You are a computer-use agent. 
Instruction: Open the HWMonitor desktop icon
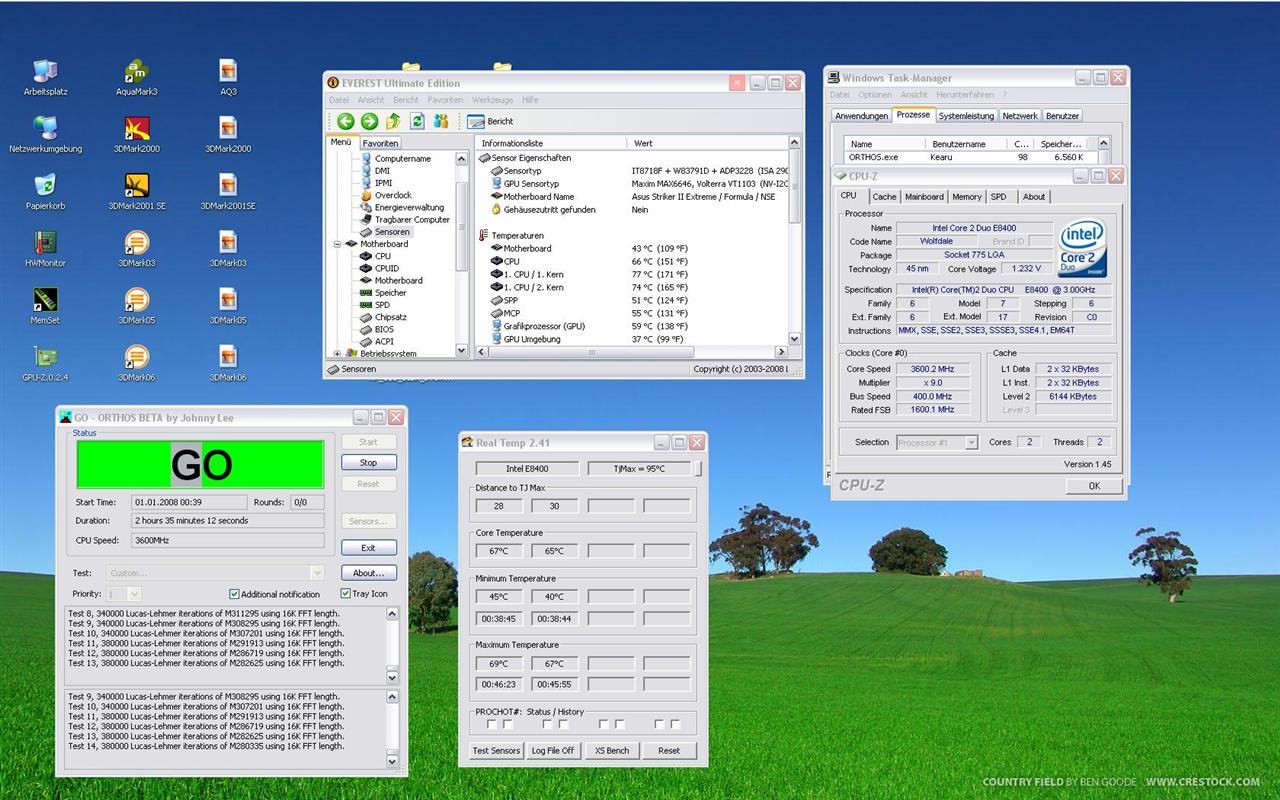[x=45, y=249]
